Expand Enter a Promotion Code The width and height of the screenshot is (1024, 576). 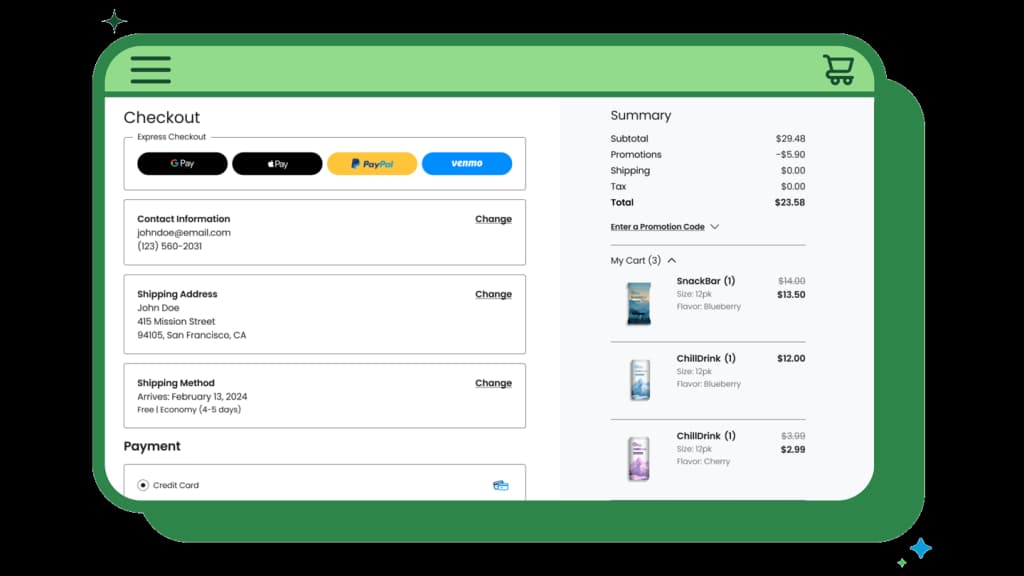tap(657, 227)
